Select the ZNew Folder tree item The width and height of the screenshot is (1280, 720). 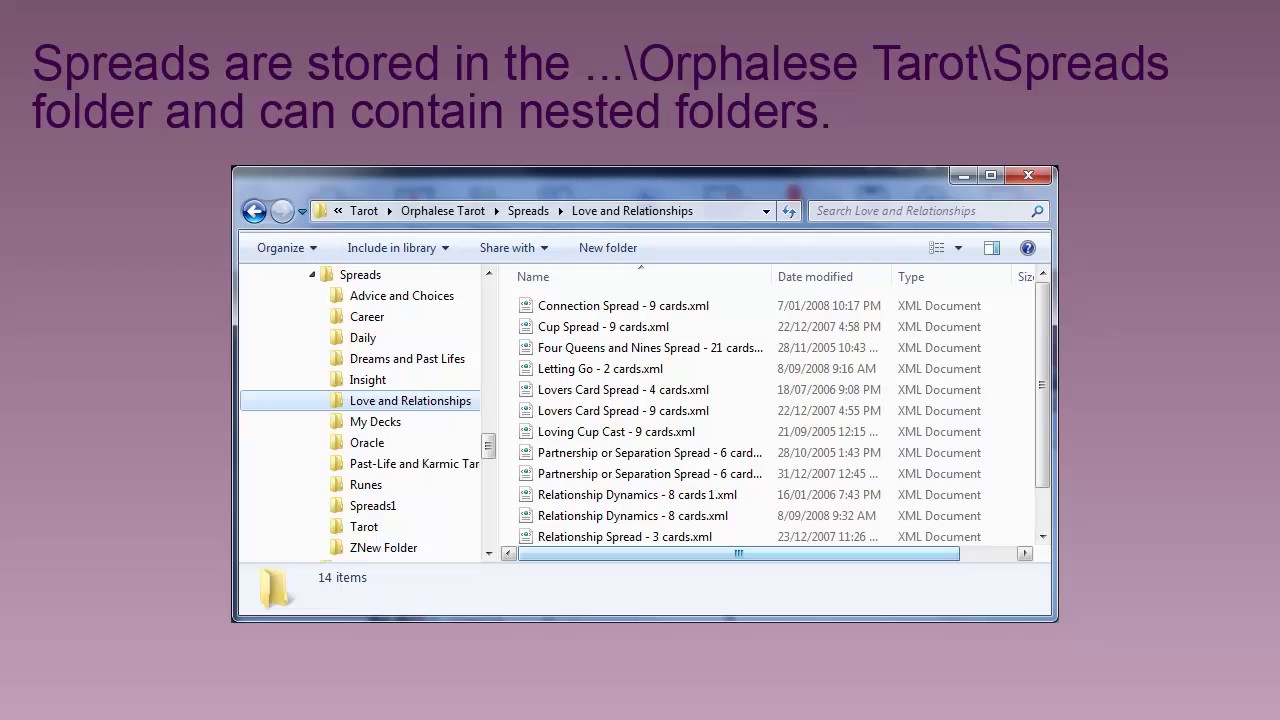point(384,548)
